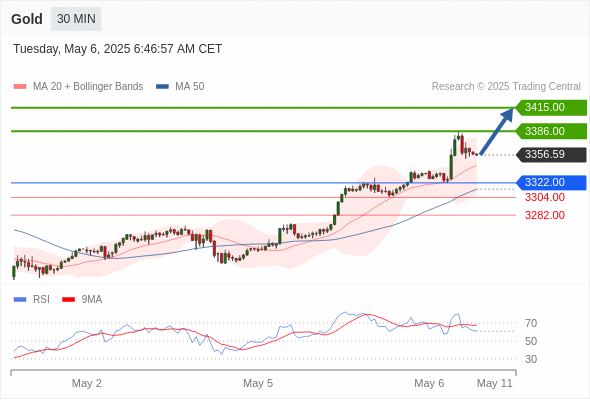The image size is (590, 400).
Task: Click the blue MA 50 legend swatch
Action: click(162, 87)
